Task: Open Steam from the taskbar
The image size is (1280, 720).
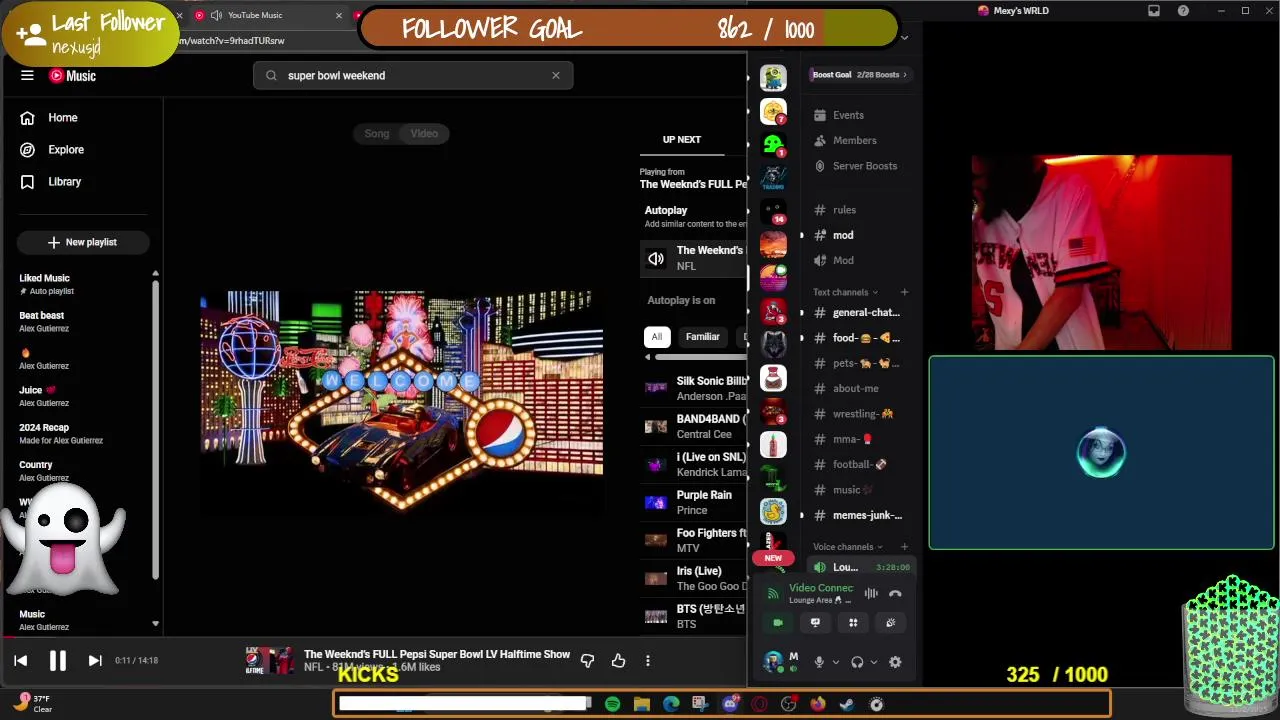Action: pyautogui.click(x=847, y=704)
